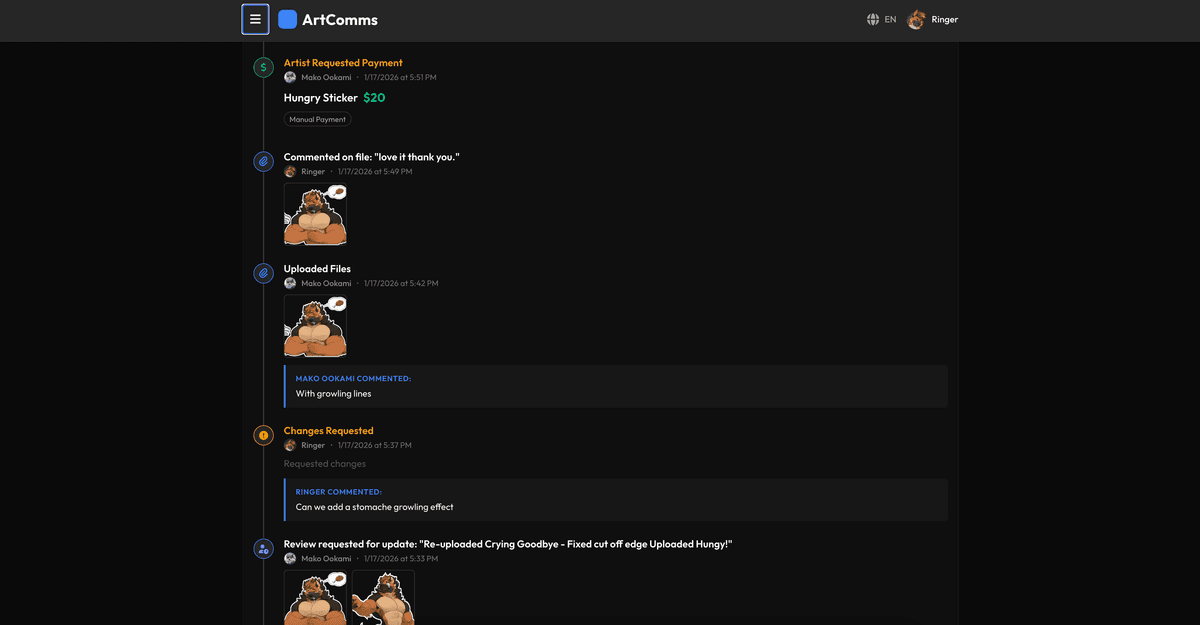The image size is (1200, 625).
Task: Click the Manual Payment badge
Action: (317, 118)
